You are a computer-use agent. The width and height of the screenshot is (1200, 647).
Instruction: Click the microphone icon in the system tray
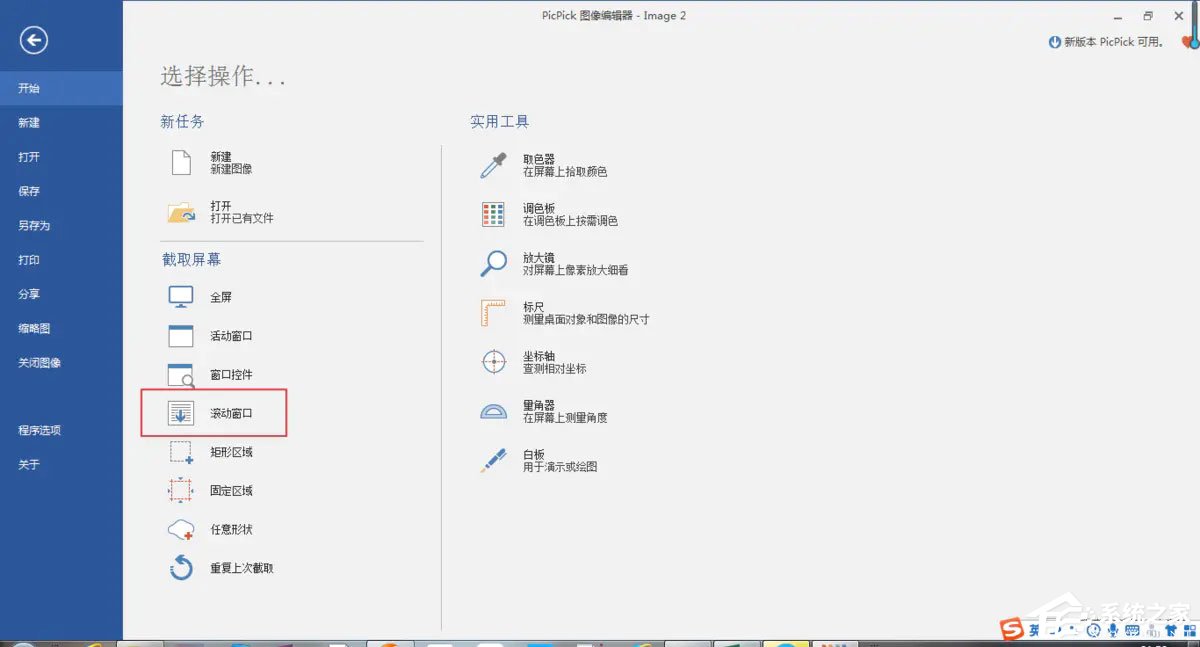coord(1113,630)
